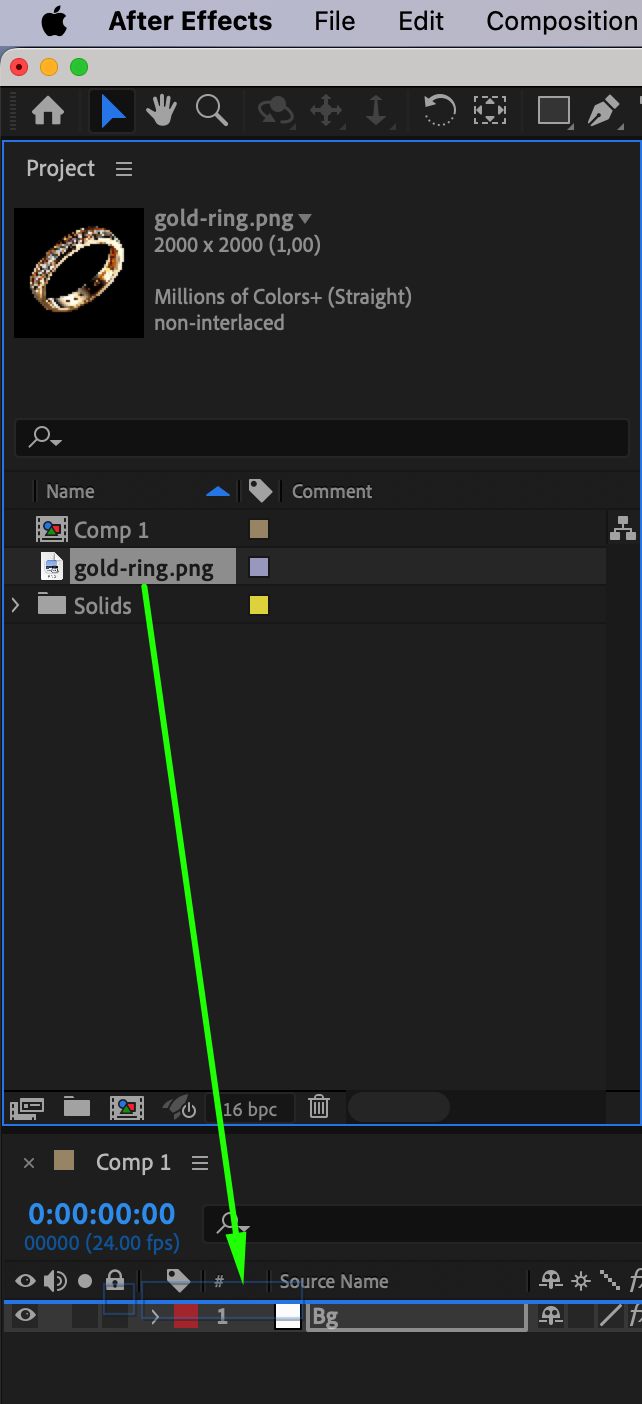Create a new folder in Project panel
This screenshot has height=1404, width=642.
click(x=77, y=1107)
